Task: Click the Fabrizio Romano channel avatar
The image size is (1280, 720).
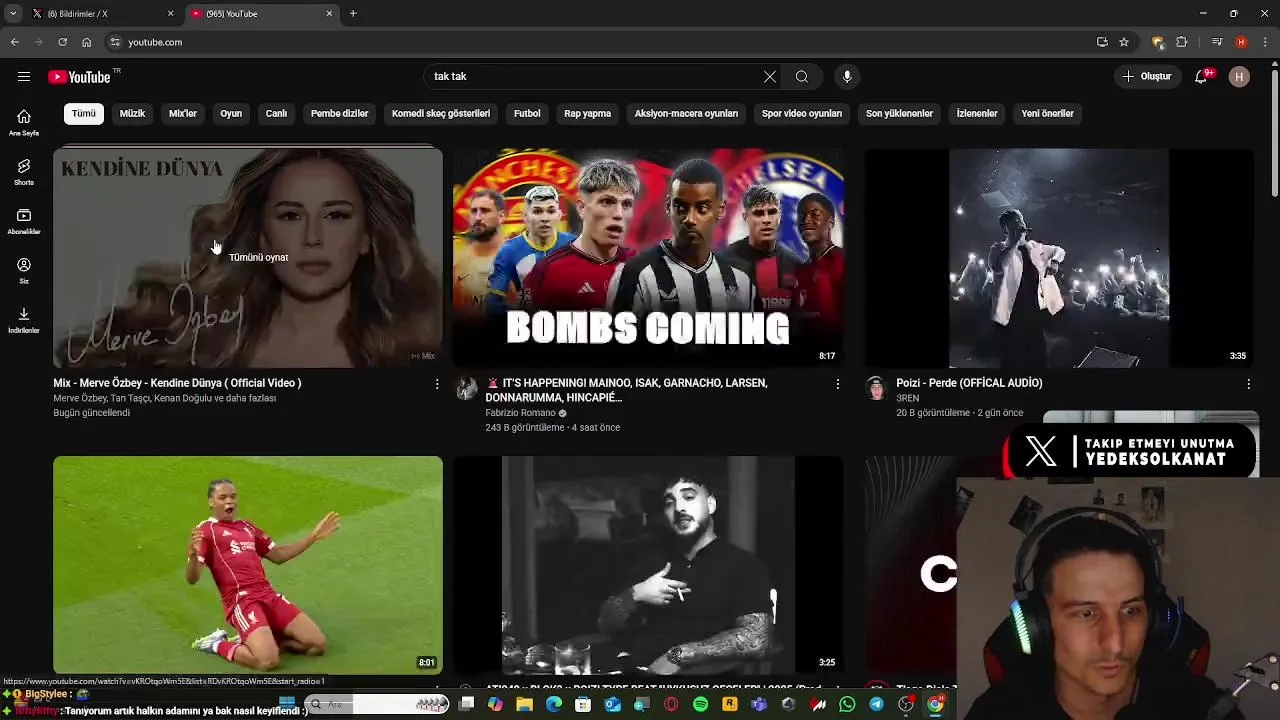Action: tap(466, 388)
